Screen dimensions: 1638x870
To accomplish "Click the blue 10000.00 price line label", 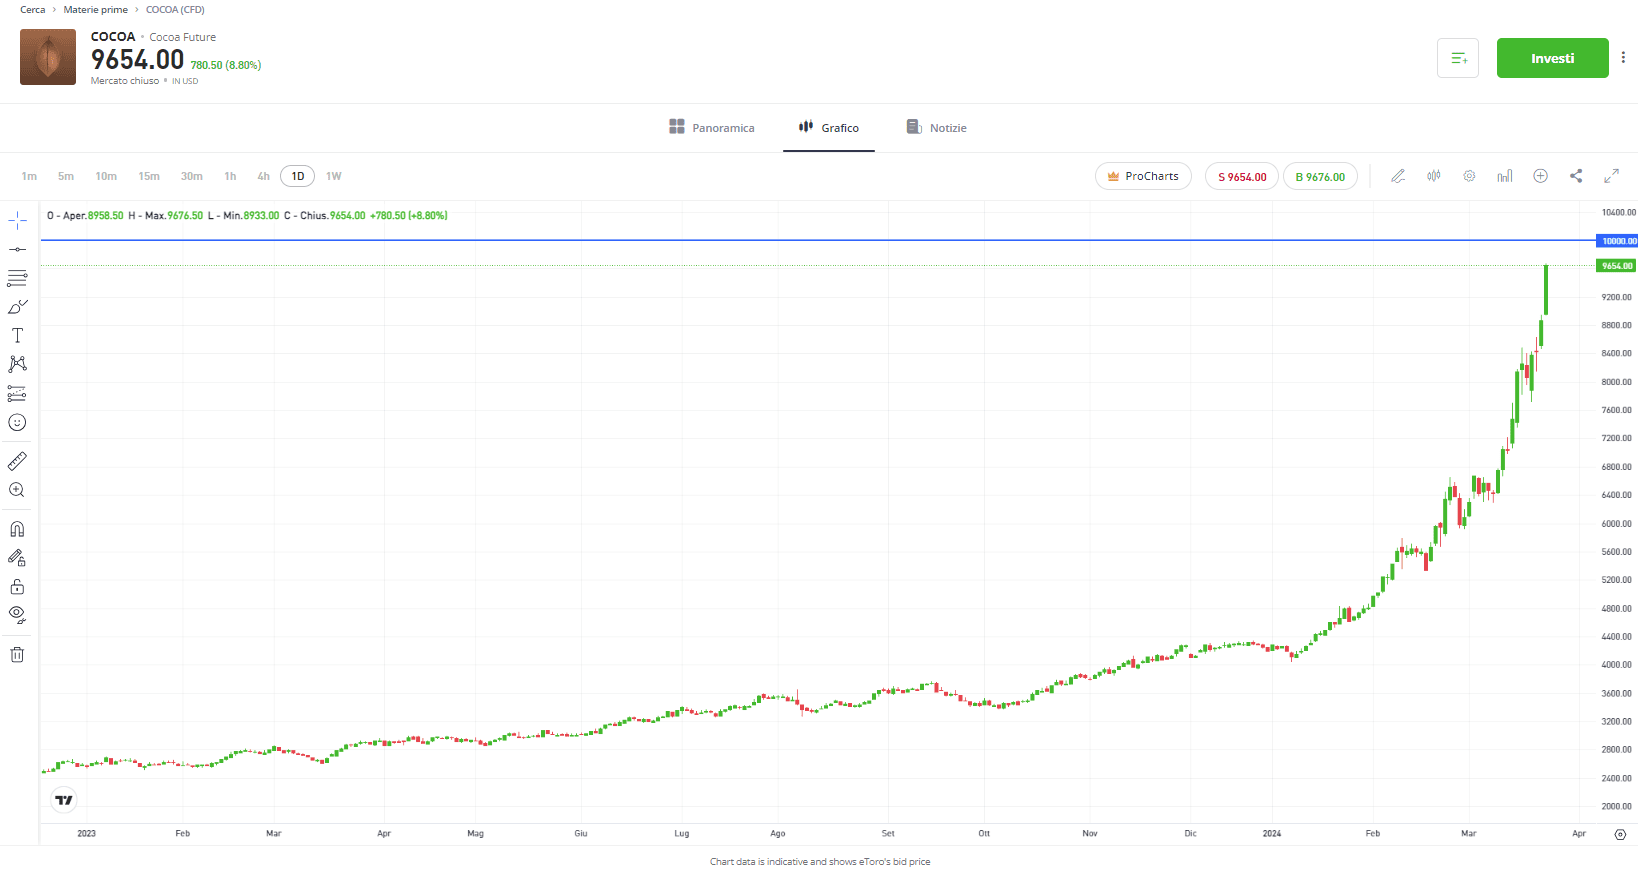I will [1617, 241].
